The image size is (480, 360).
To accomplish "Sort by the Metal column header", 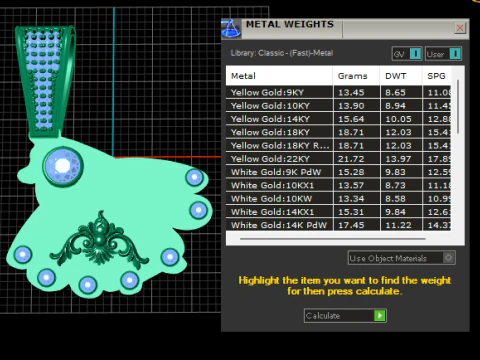I will (279, 76).
